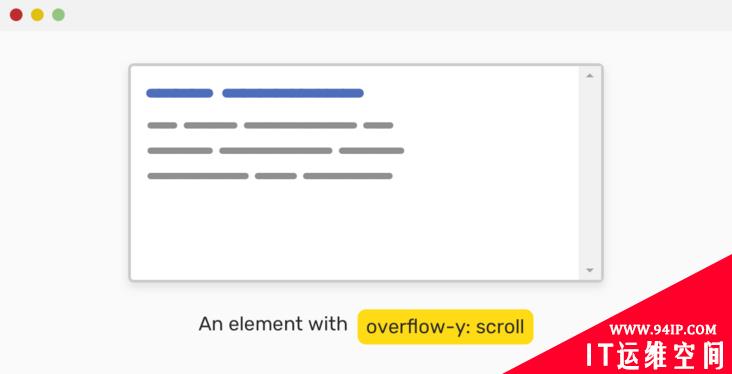Click the vertical scrollbar track
Image resolution: width=732 pixels, height=374 pixels.
click(x=590, y=173)
